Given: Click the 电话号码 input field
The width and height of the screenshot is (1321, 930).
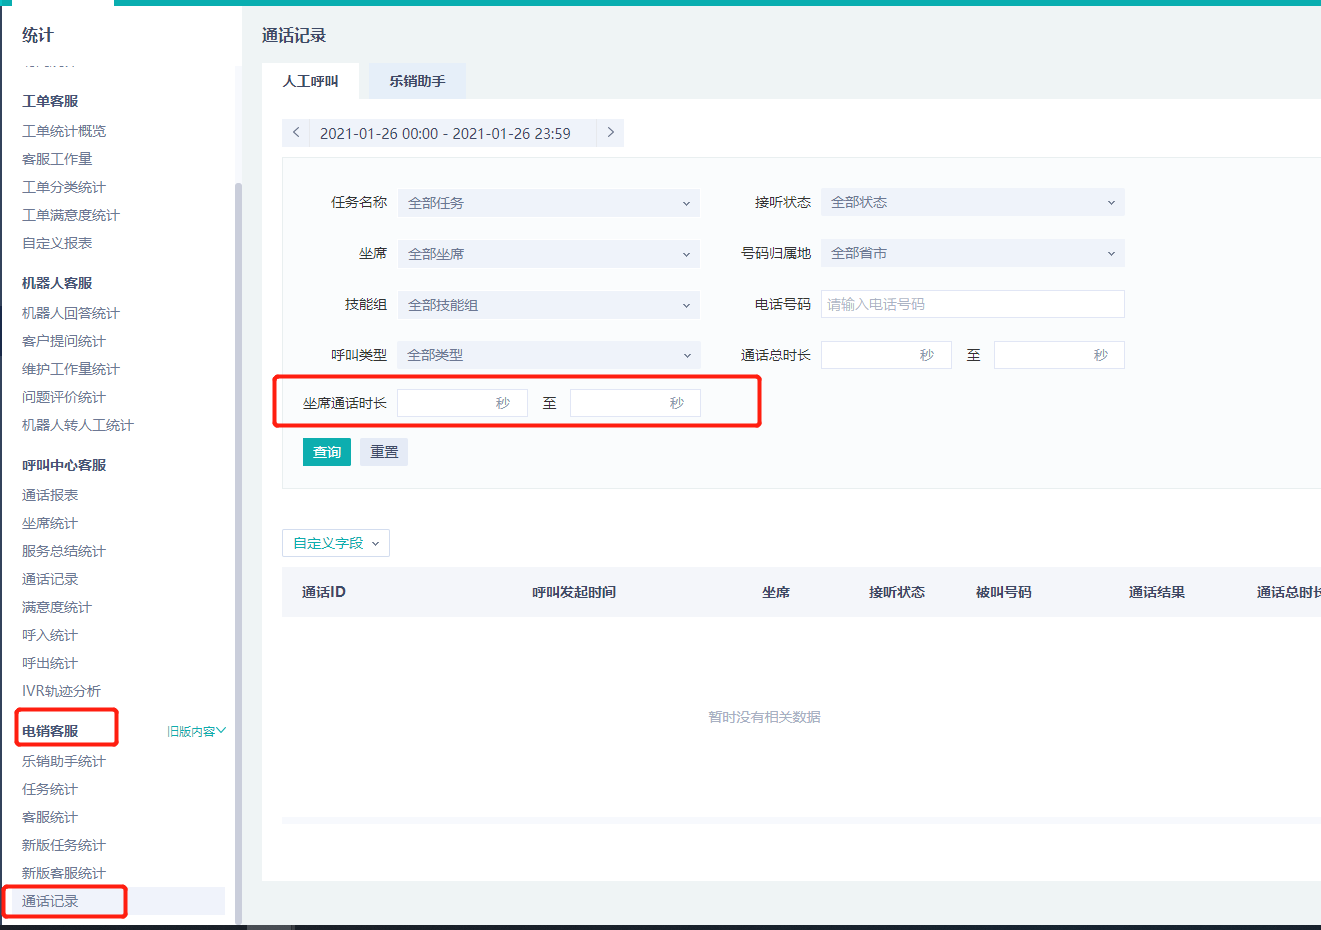Looking at the screenshot, I should point(973,304).
